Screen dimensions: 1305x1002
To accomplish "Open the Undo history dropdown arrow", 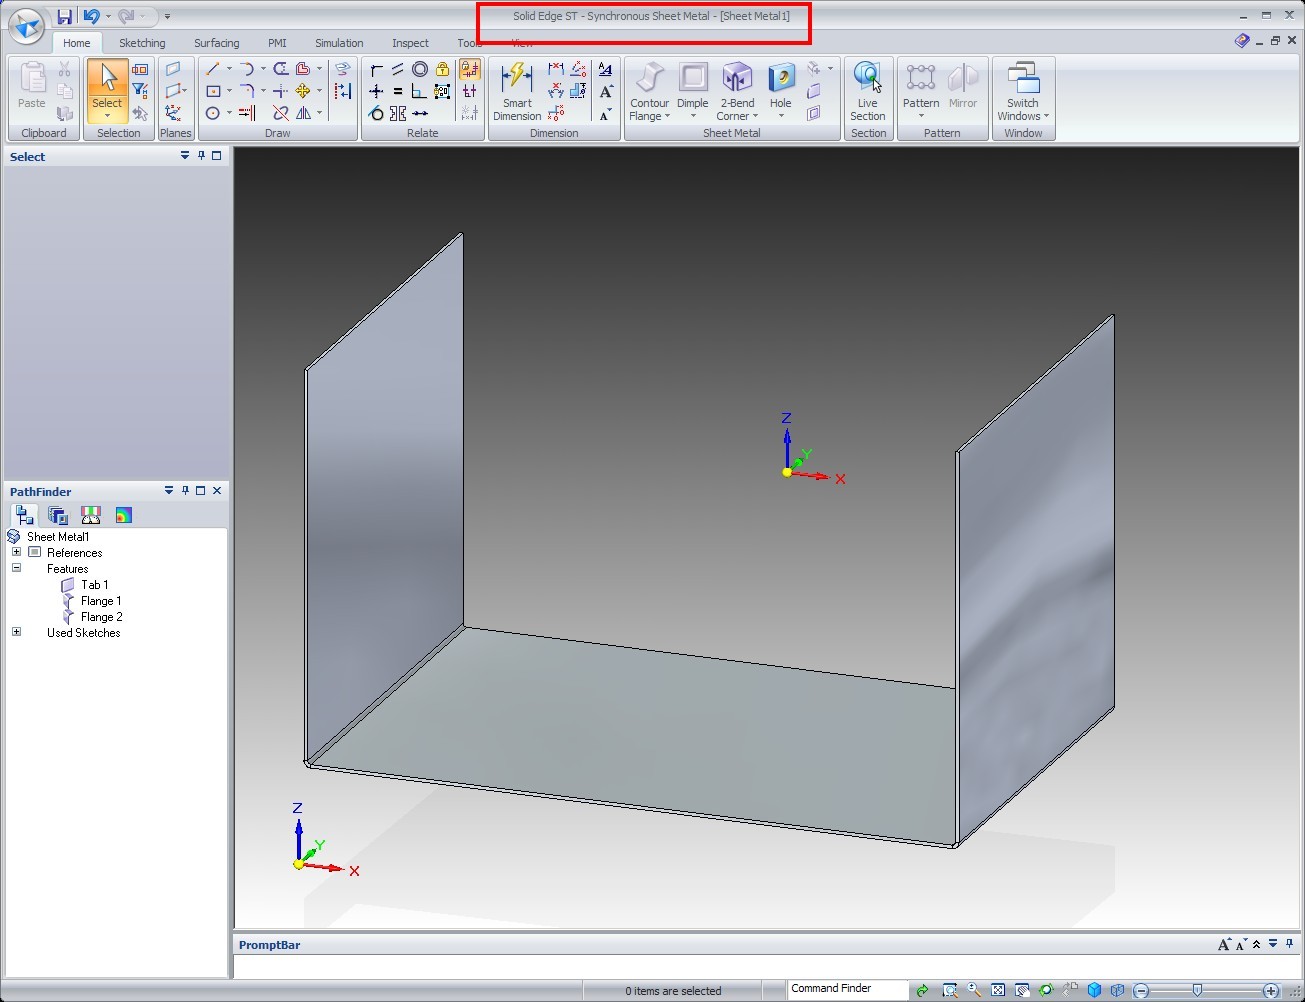I will (107, 16).
